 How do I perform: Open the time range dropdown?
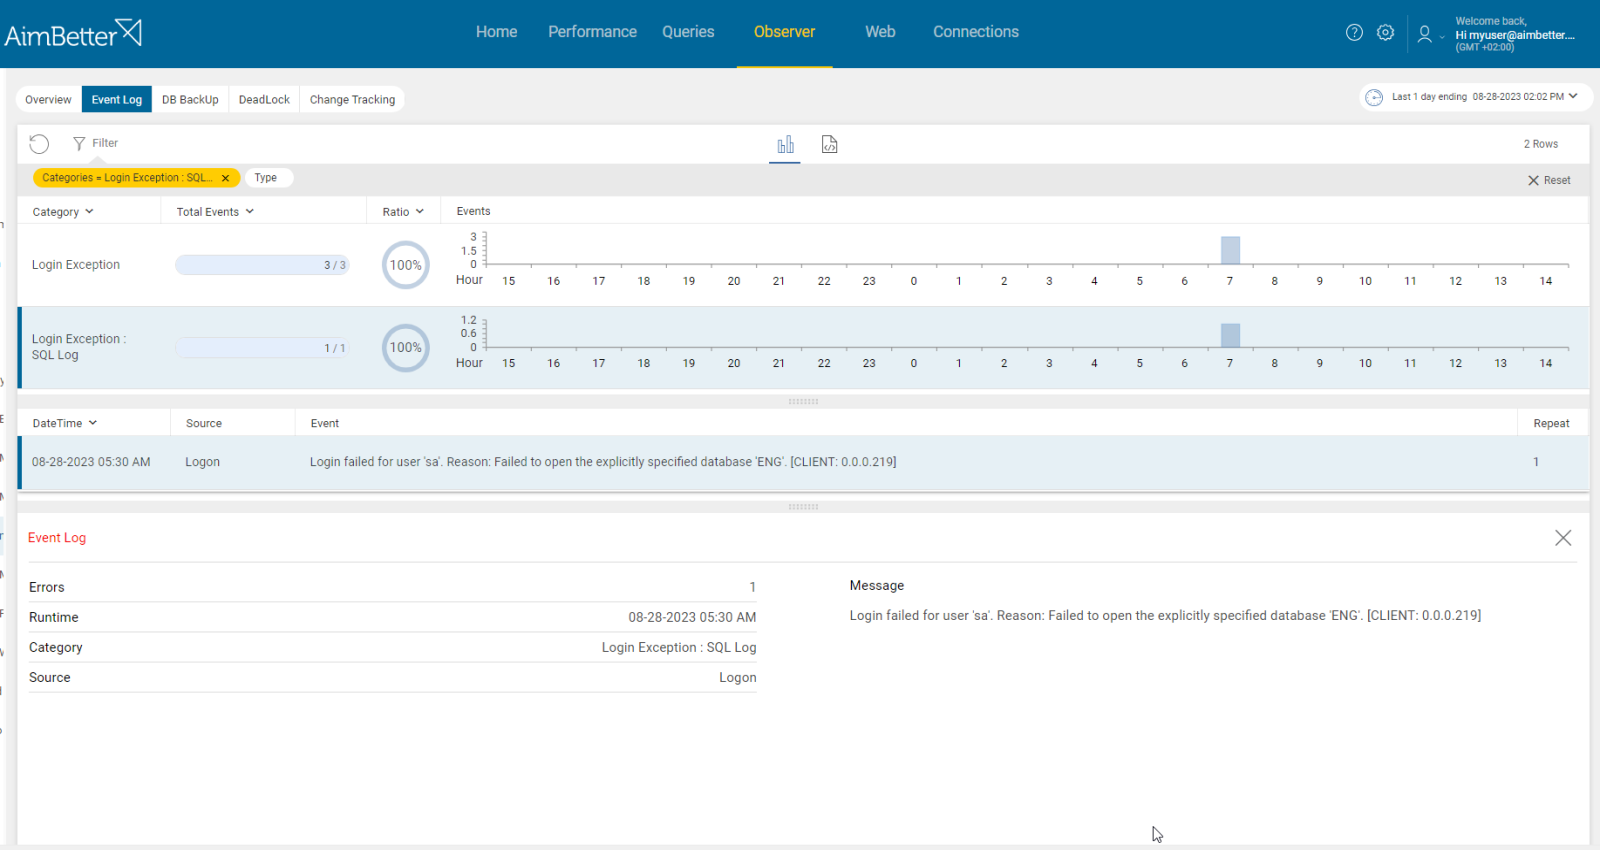point(1573,96)
